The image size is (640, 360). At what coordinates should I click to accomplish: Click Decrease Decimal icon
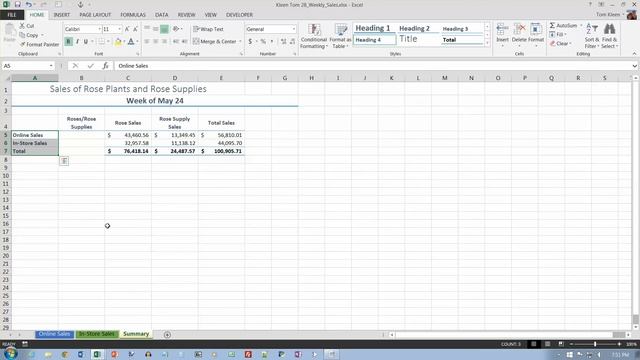click(x=292, y=41)
